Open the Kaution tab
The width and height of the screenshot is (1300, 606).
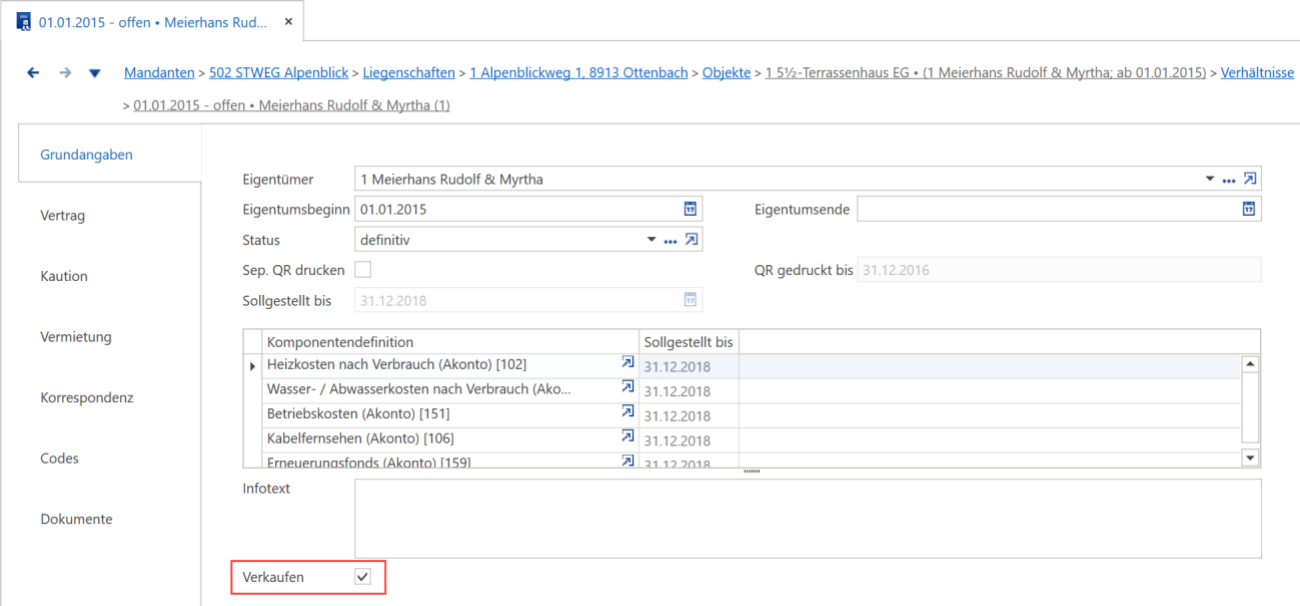coord(64,276)
